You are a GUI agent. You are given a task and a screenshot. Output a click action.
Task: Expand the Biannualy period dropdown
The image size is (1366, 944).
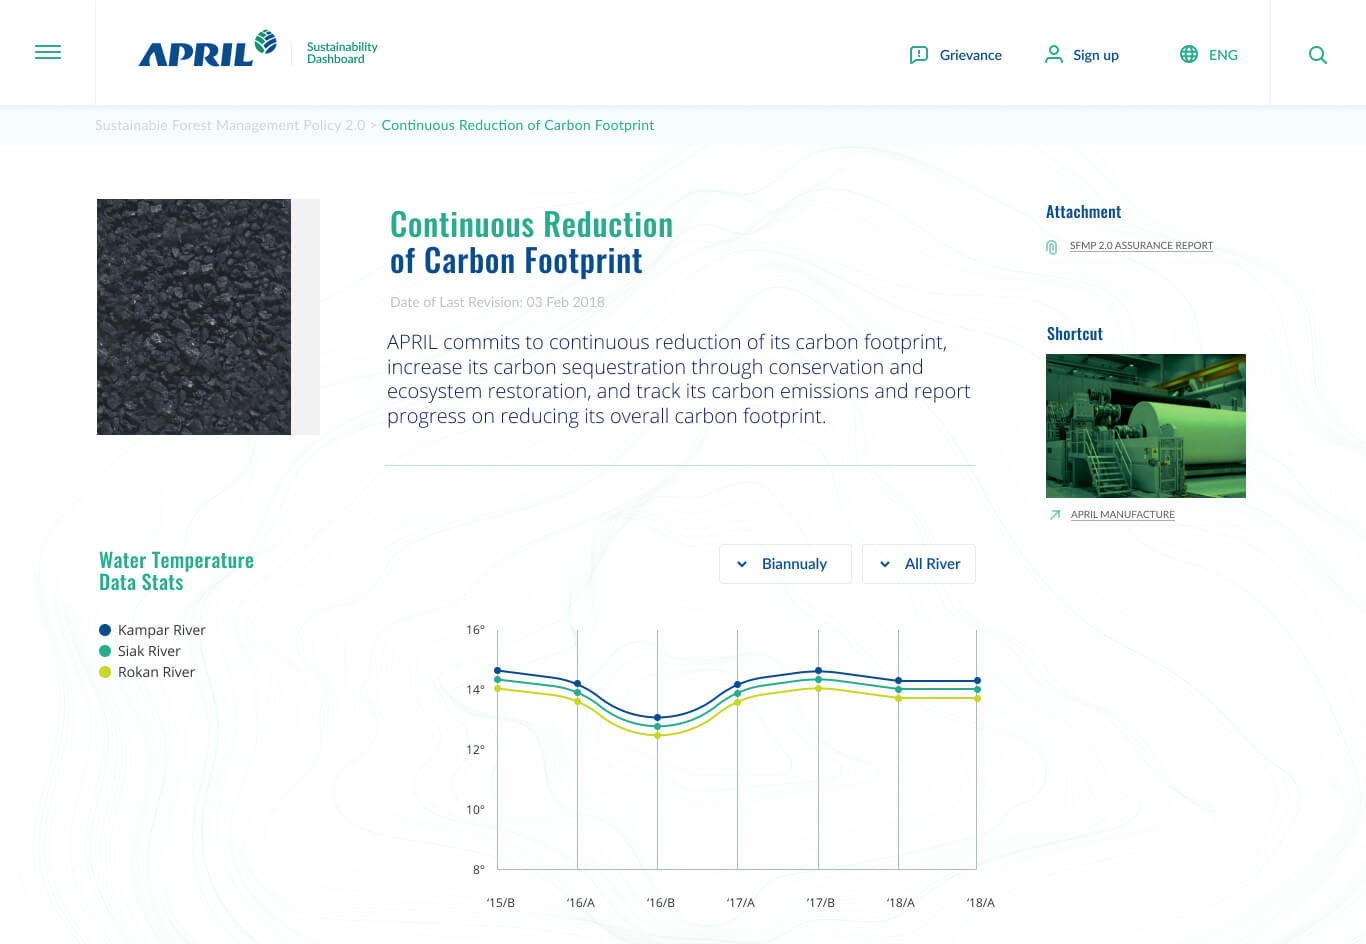tap(785, 564)
